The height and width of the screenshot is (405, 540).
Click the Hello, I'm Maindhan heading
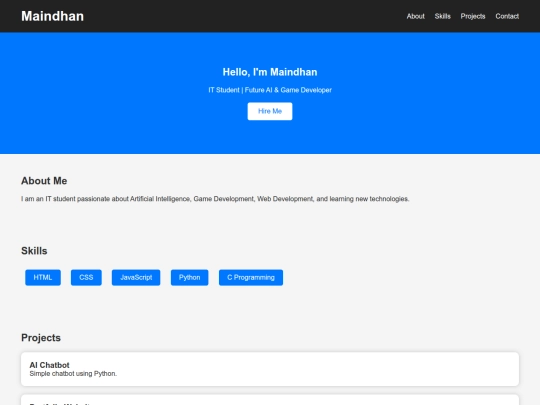click(x=270, y=72)
